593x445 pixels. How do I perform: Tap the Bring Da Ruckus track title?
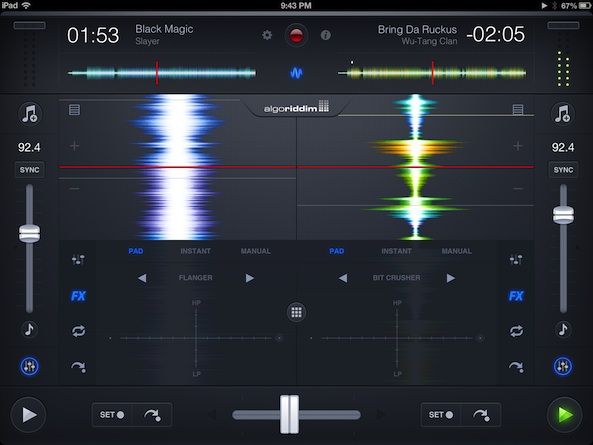(417, 29)
